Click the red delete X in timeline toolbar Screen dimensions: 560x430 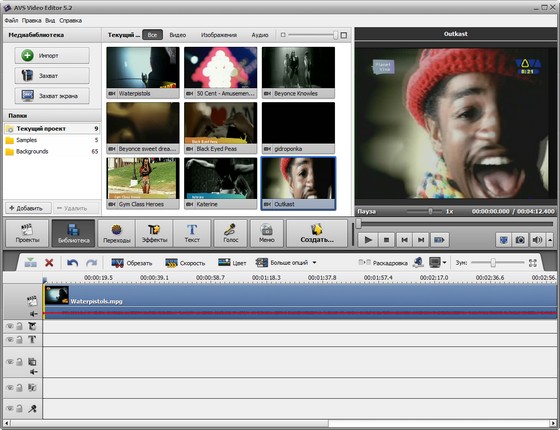49,263
